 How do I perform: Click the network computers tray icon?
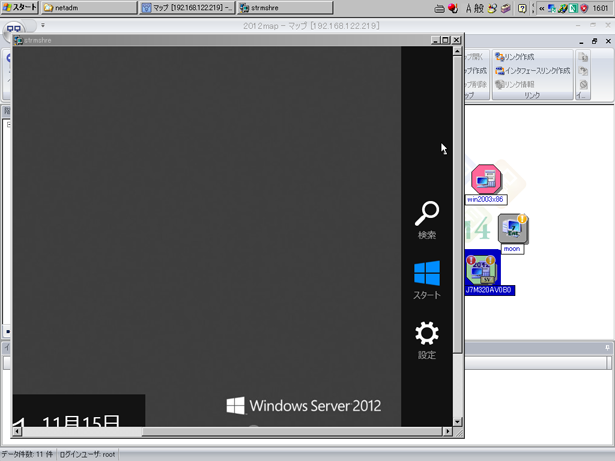click(552, 8)
